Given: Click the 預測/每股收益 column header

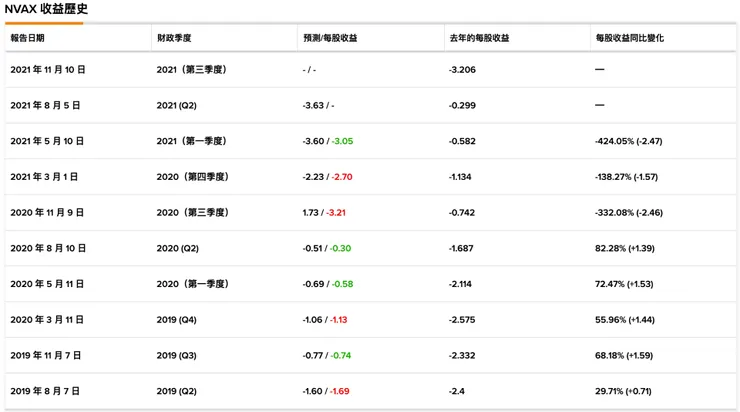Looking at the screenshot, I should [330, 38].
